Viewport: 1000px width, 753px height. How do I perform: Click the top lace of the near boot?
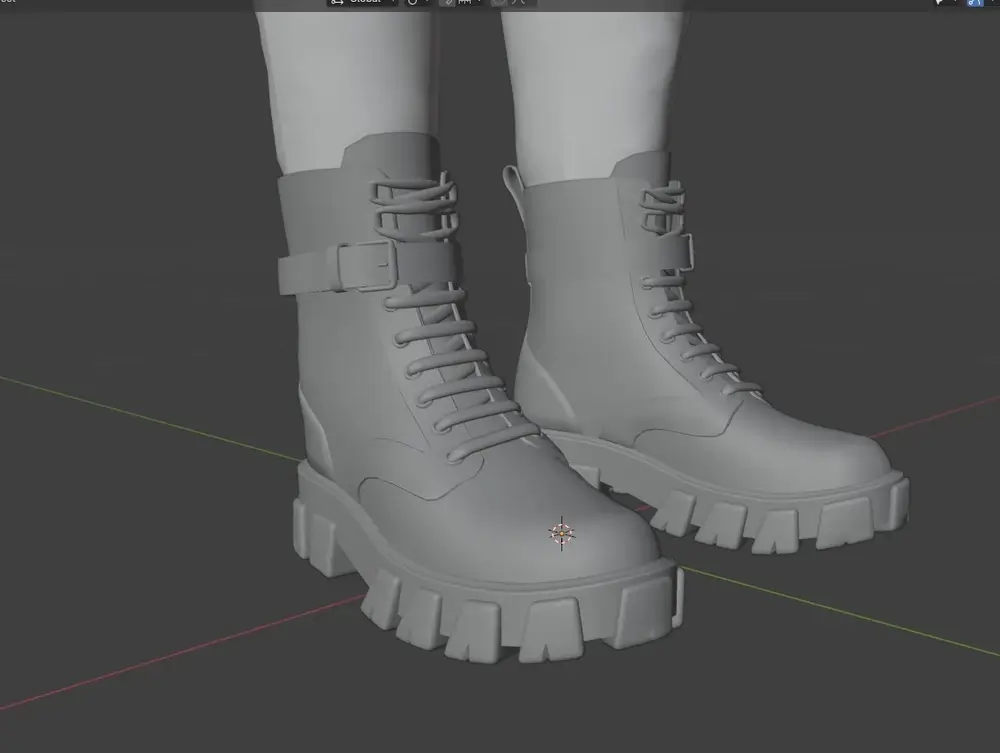[412, 192]
